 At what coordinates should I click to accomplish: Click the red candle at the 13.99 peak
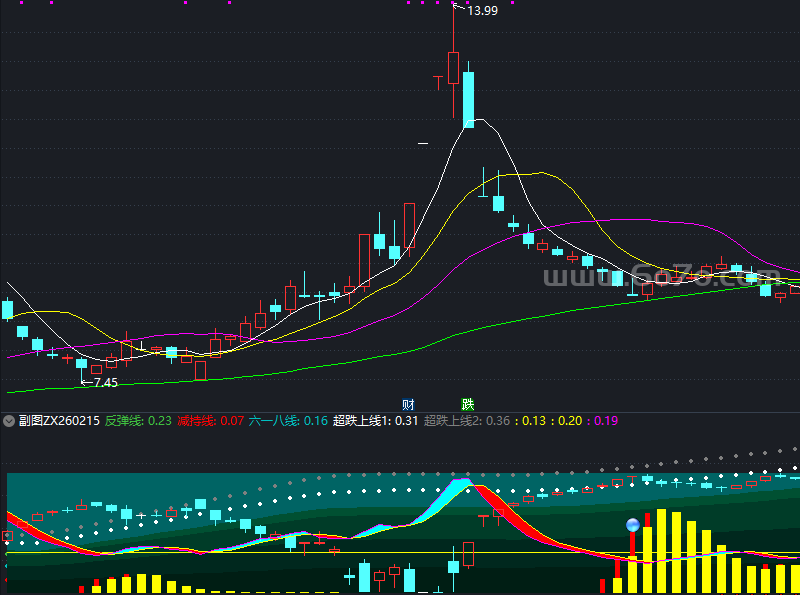[x=453, y=67]
